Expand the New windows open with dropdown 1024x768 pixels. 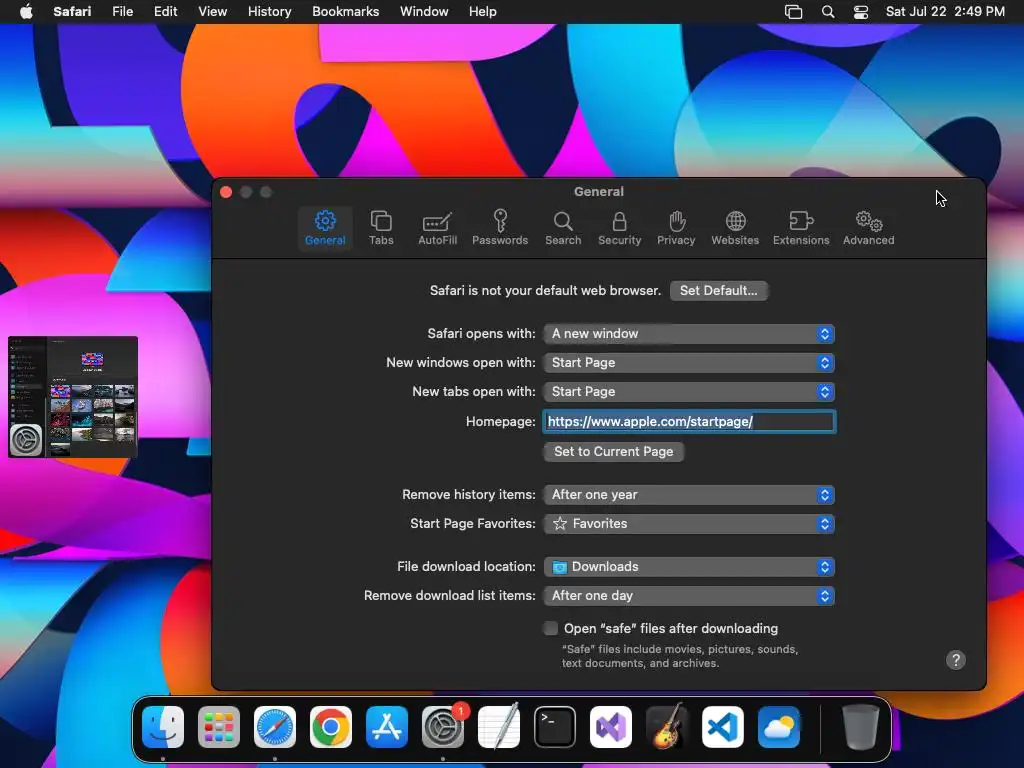tap(689, 362)
